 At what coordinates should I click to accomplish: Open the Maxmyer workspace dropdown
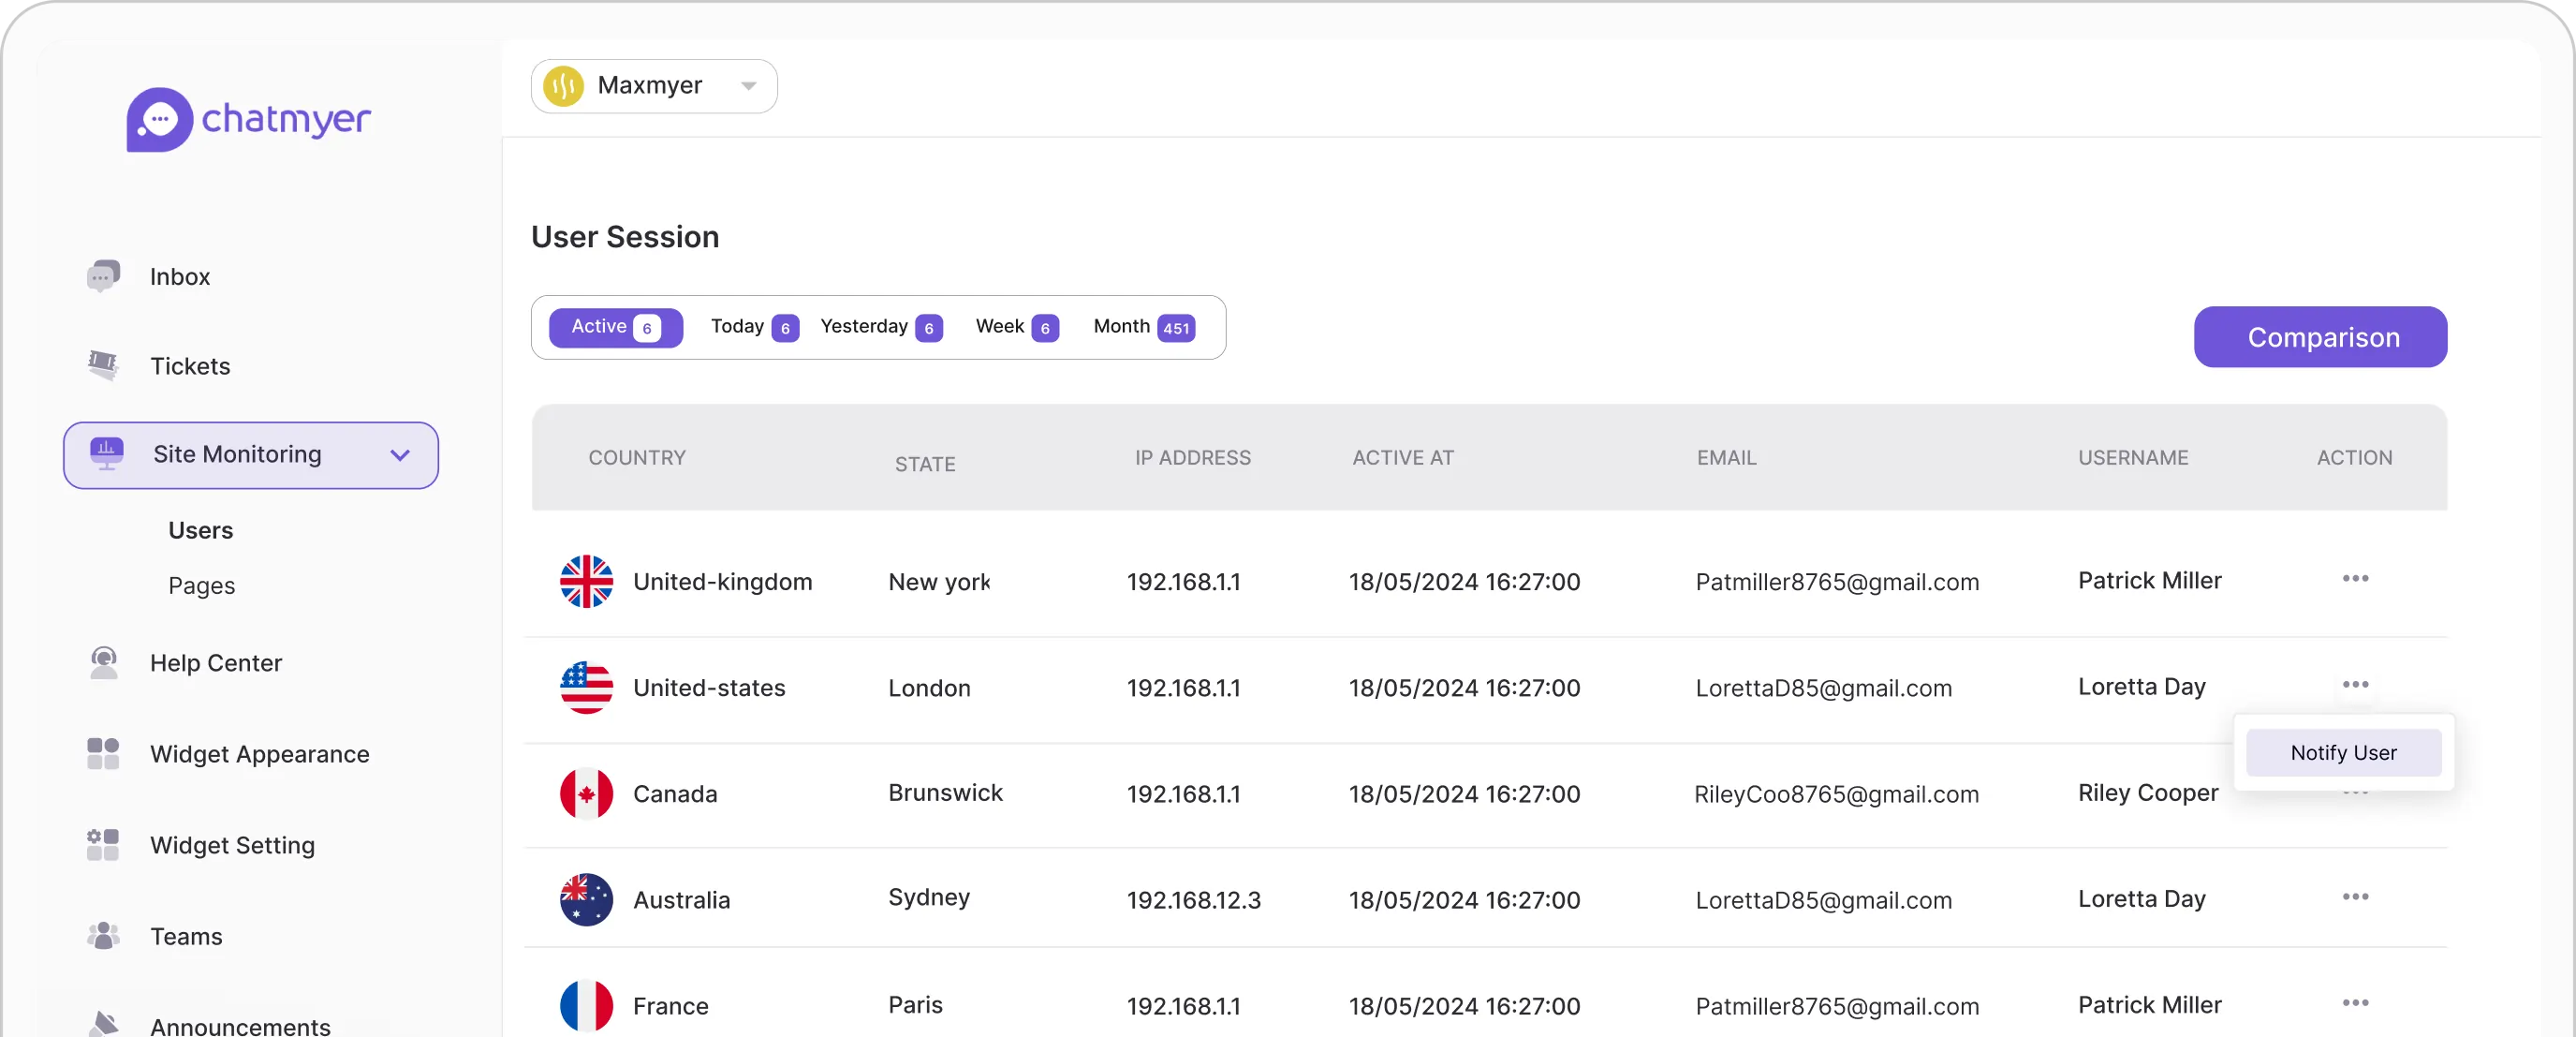[654, 86]
